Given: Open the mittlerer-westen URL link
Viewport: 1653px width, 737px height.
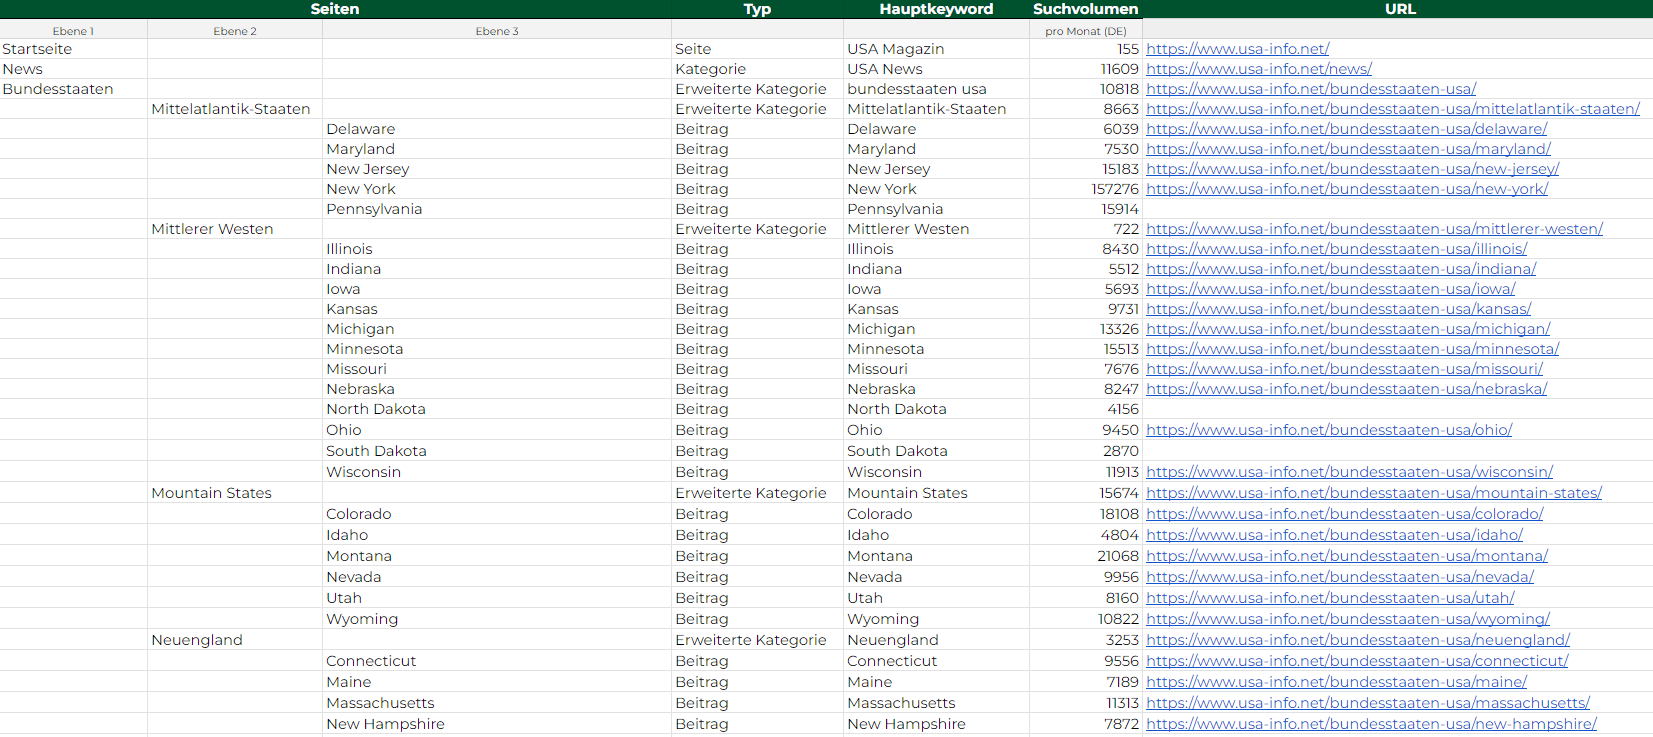Looking at the screenshot, I should point(1374,229).
